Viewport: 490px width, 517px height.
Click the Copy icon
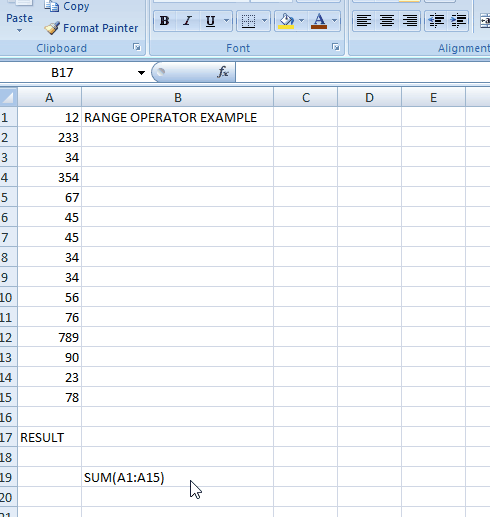click(52, 6)
